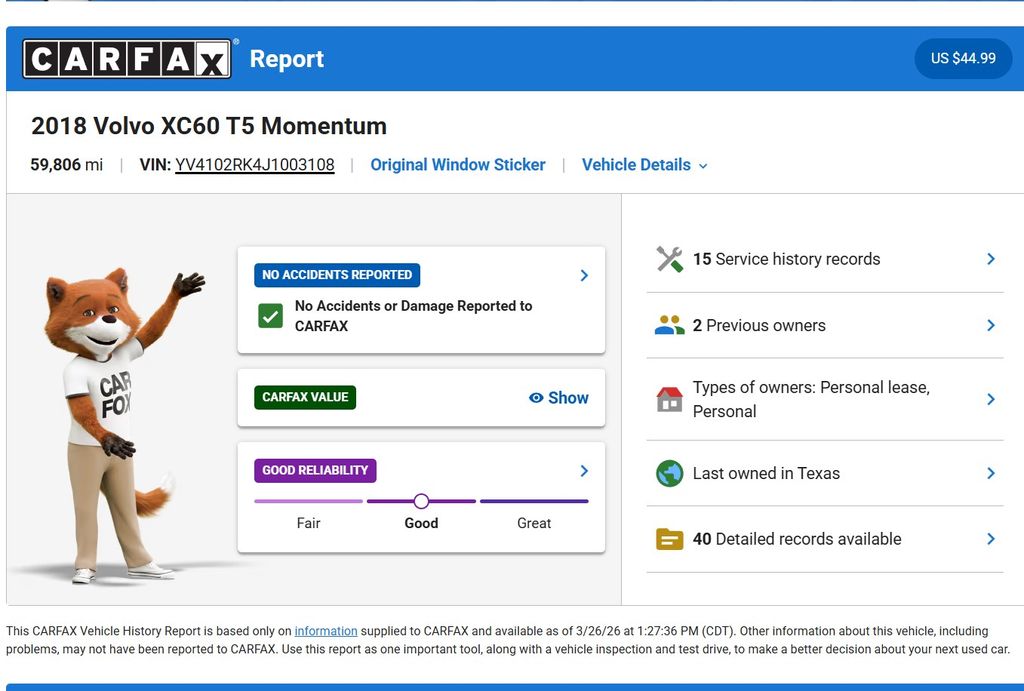
Task: Click the Good reliability slider handle
Action: (421, 501)
